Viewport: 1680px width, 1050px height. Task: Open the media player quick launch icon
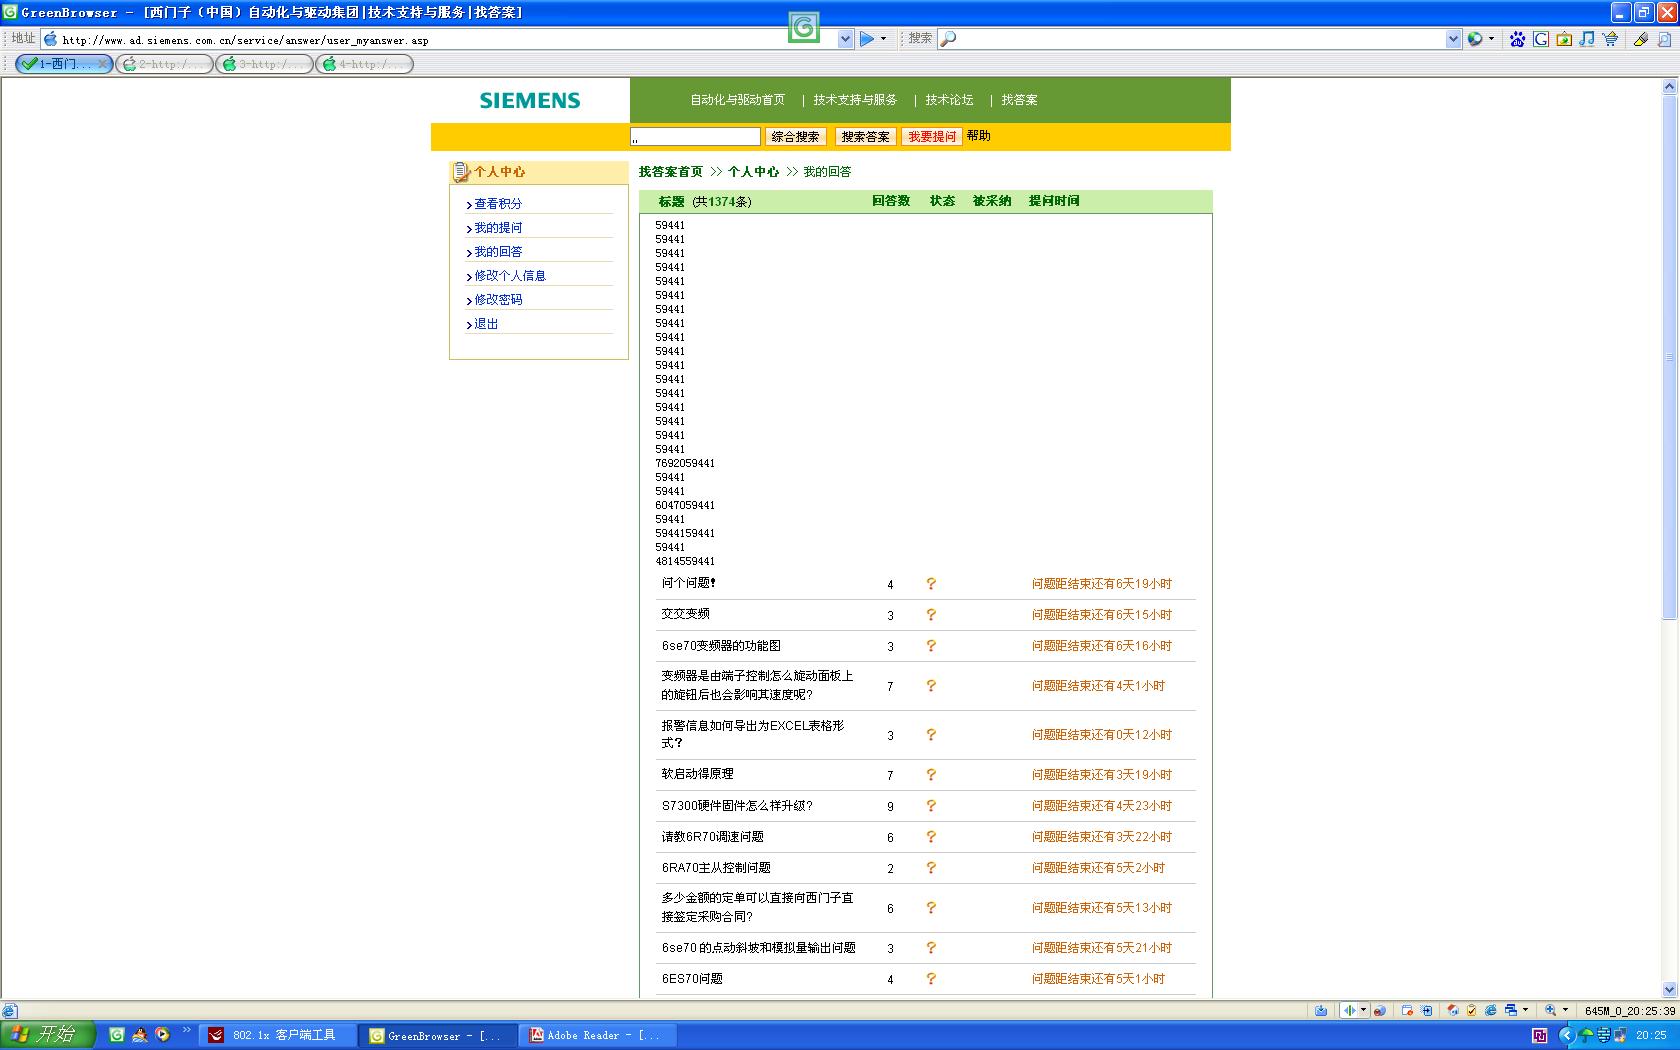pyautogui.click(x=162, y=1035)
